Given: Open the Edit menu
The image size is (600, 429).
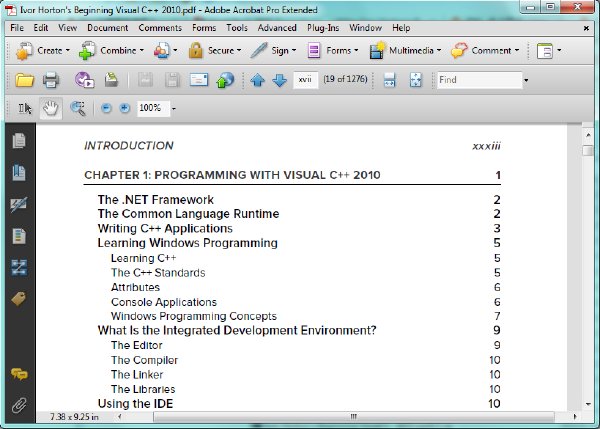Looking at the screenshot, I should [x=41, y=28].
